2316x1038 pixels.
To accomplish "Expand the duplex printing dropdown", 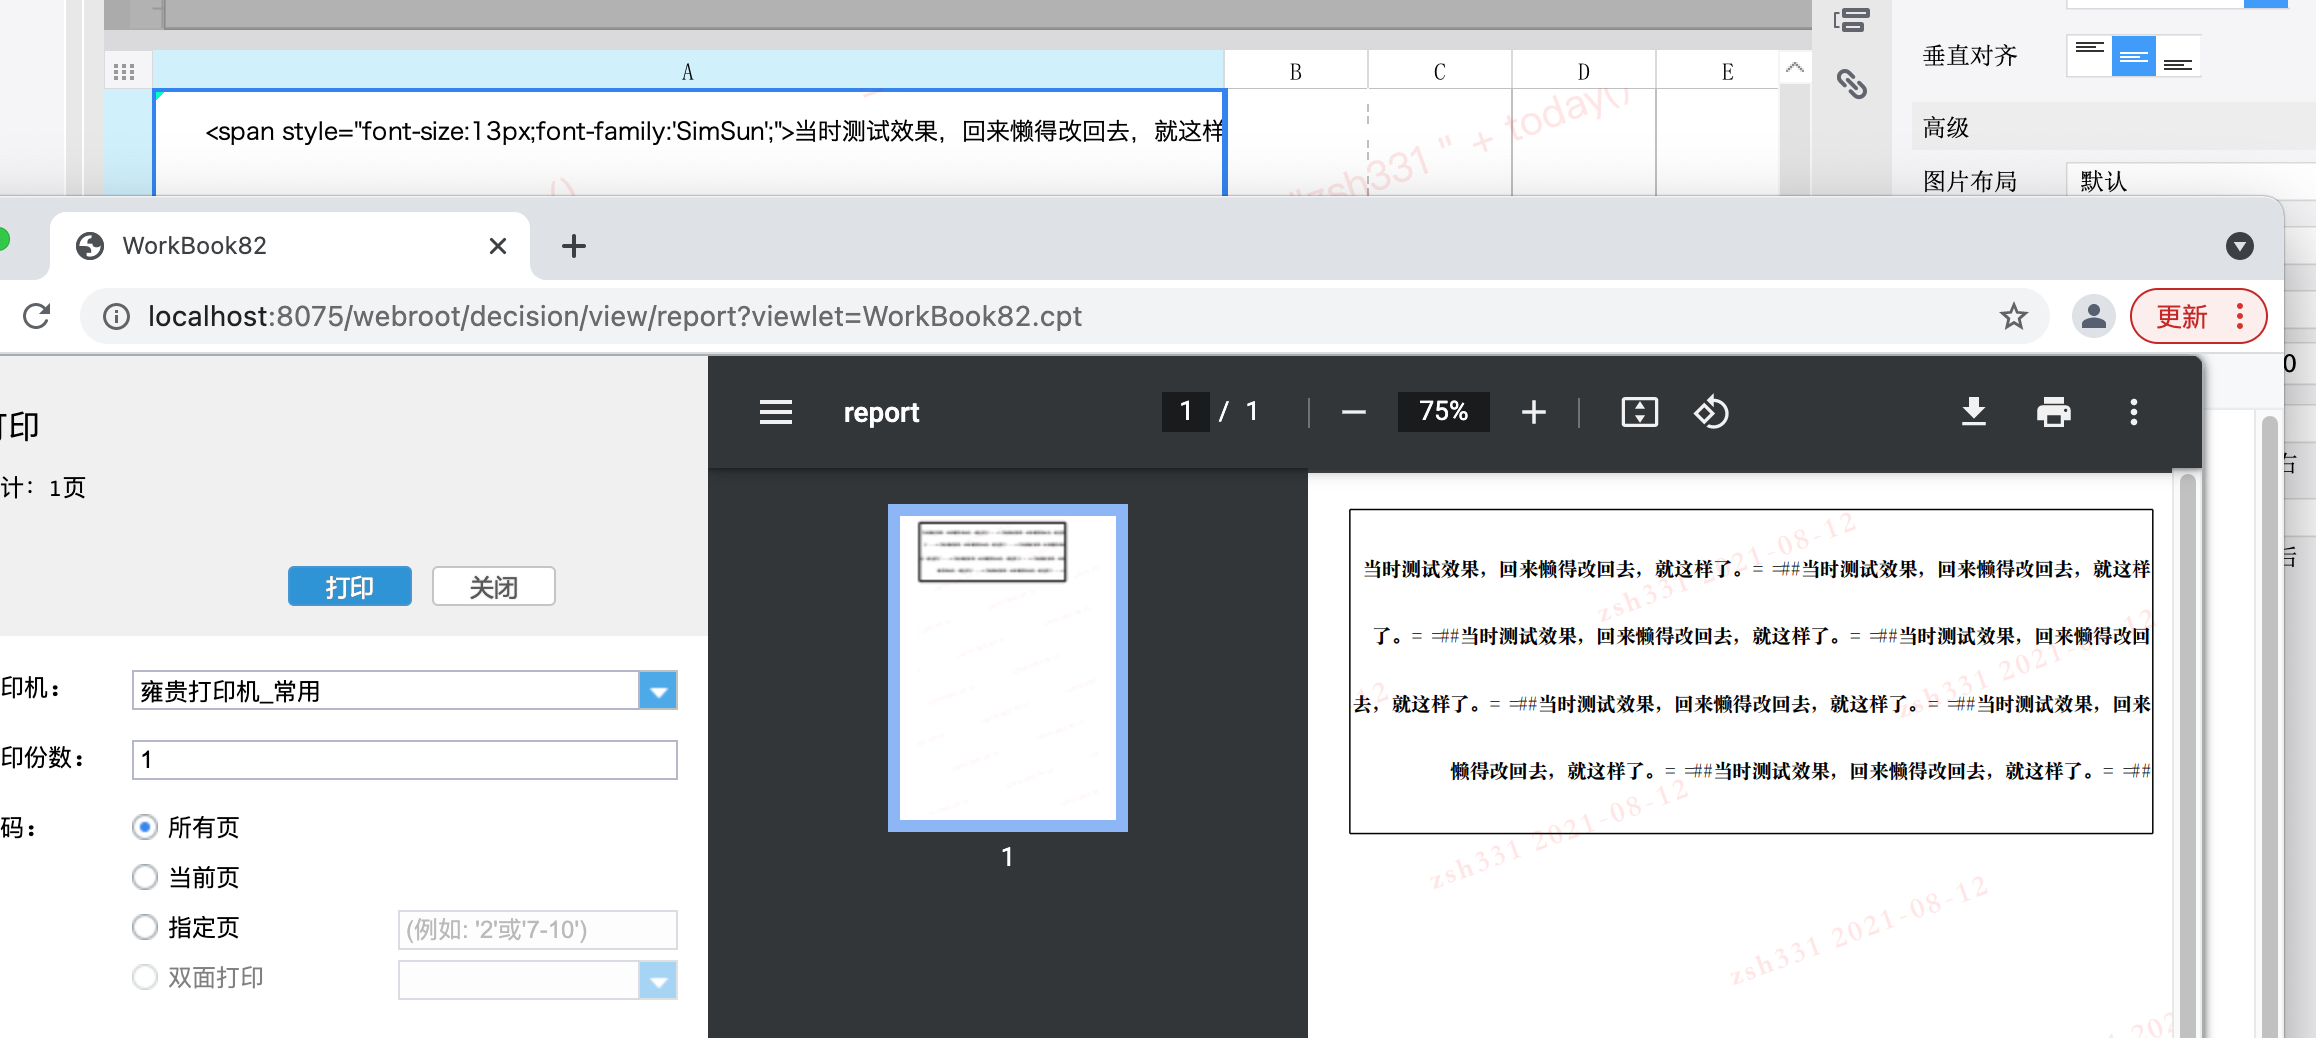I will click(x=658, y=981).
